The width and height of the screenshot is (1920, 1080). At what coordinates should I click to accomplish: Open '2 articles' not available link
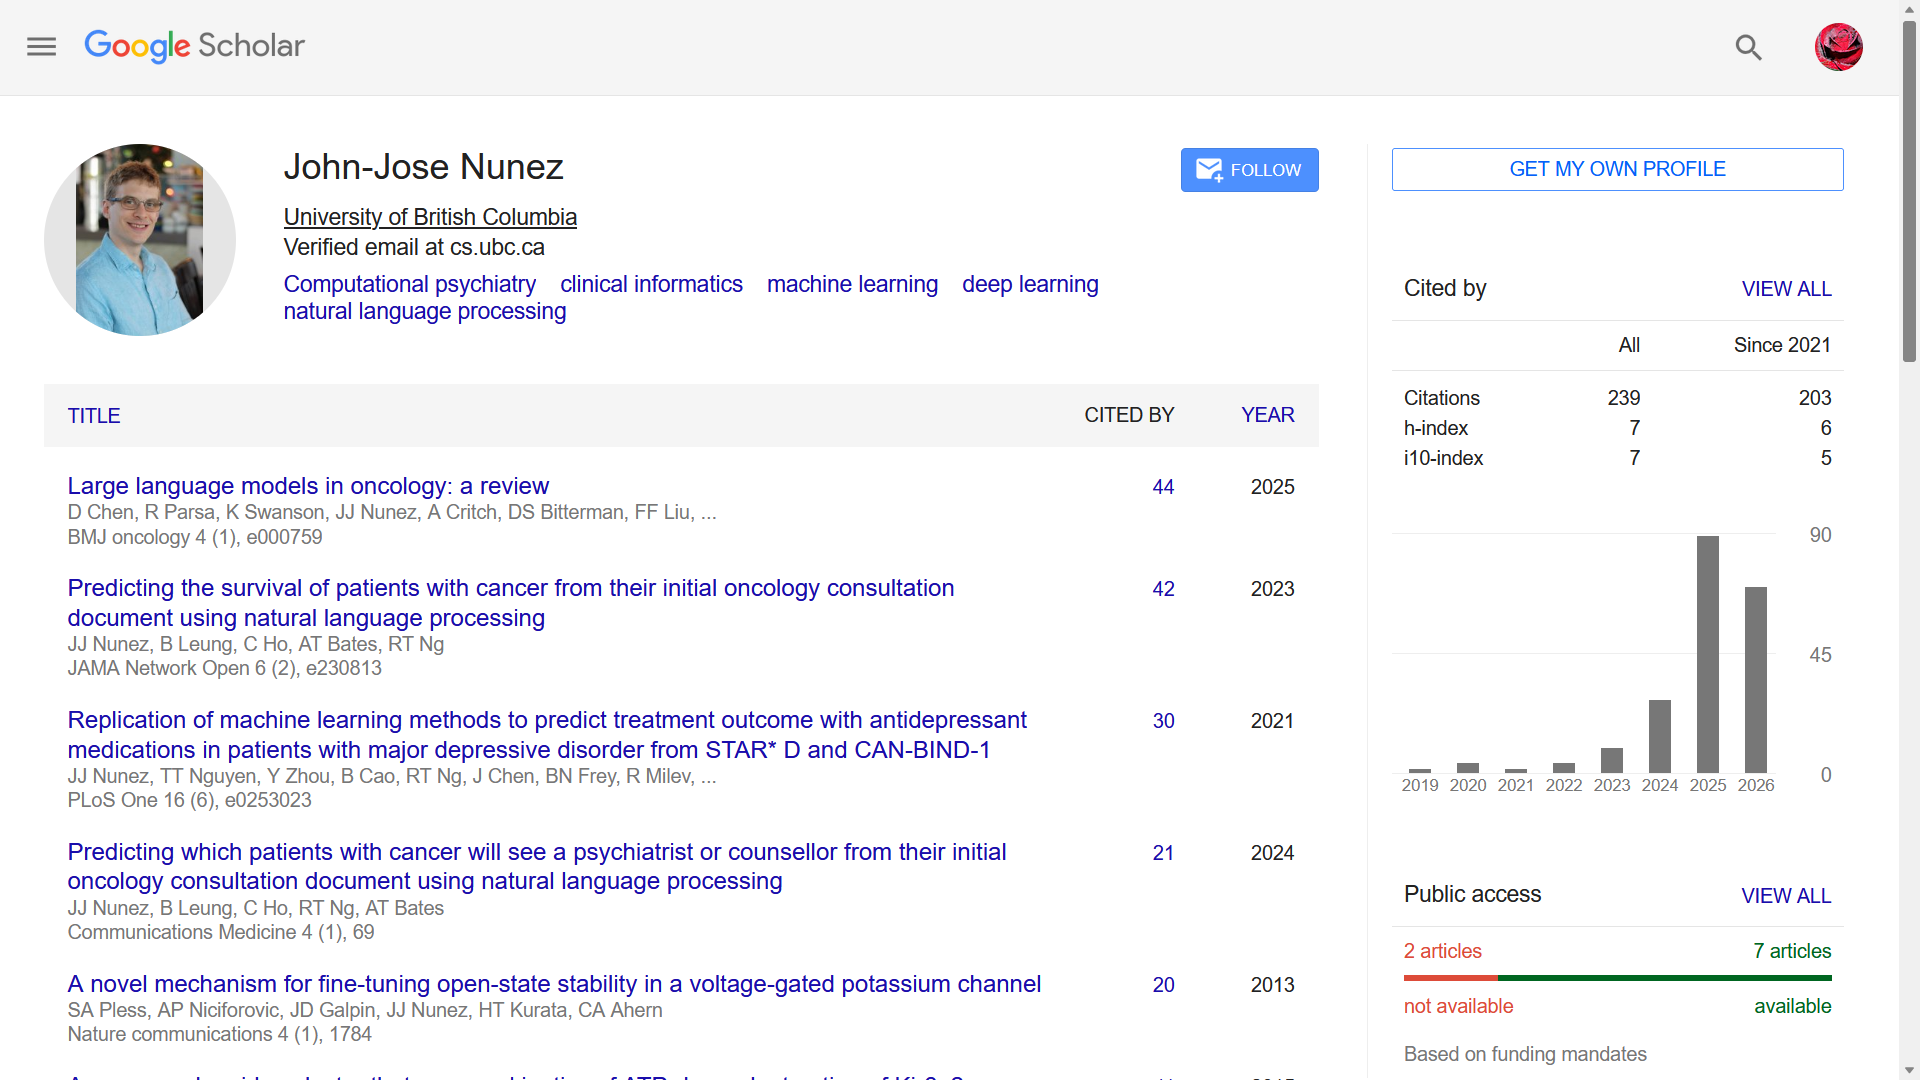1442,951
